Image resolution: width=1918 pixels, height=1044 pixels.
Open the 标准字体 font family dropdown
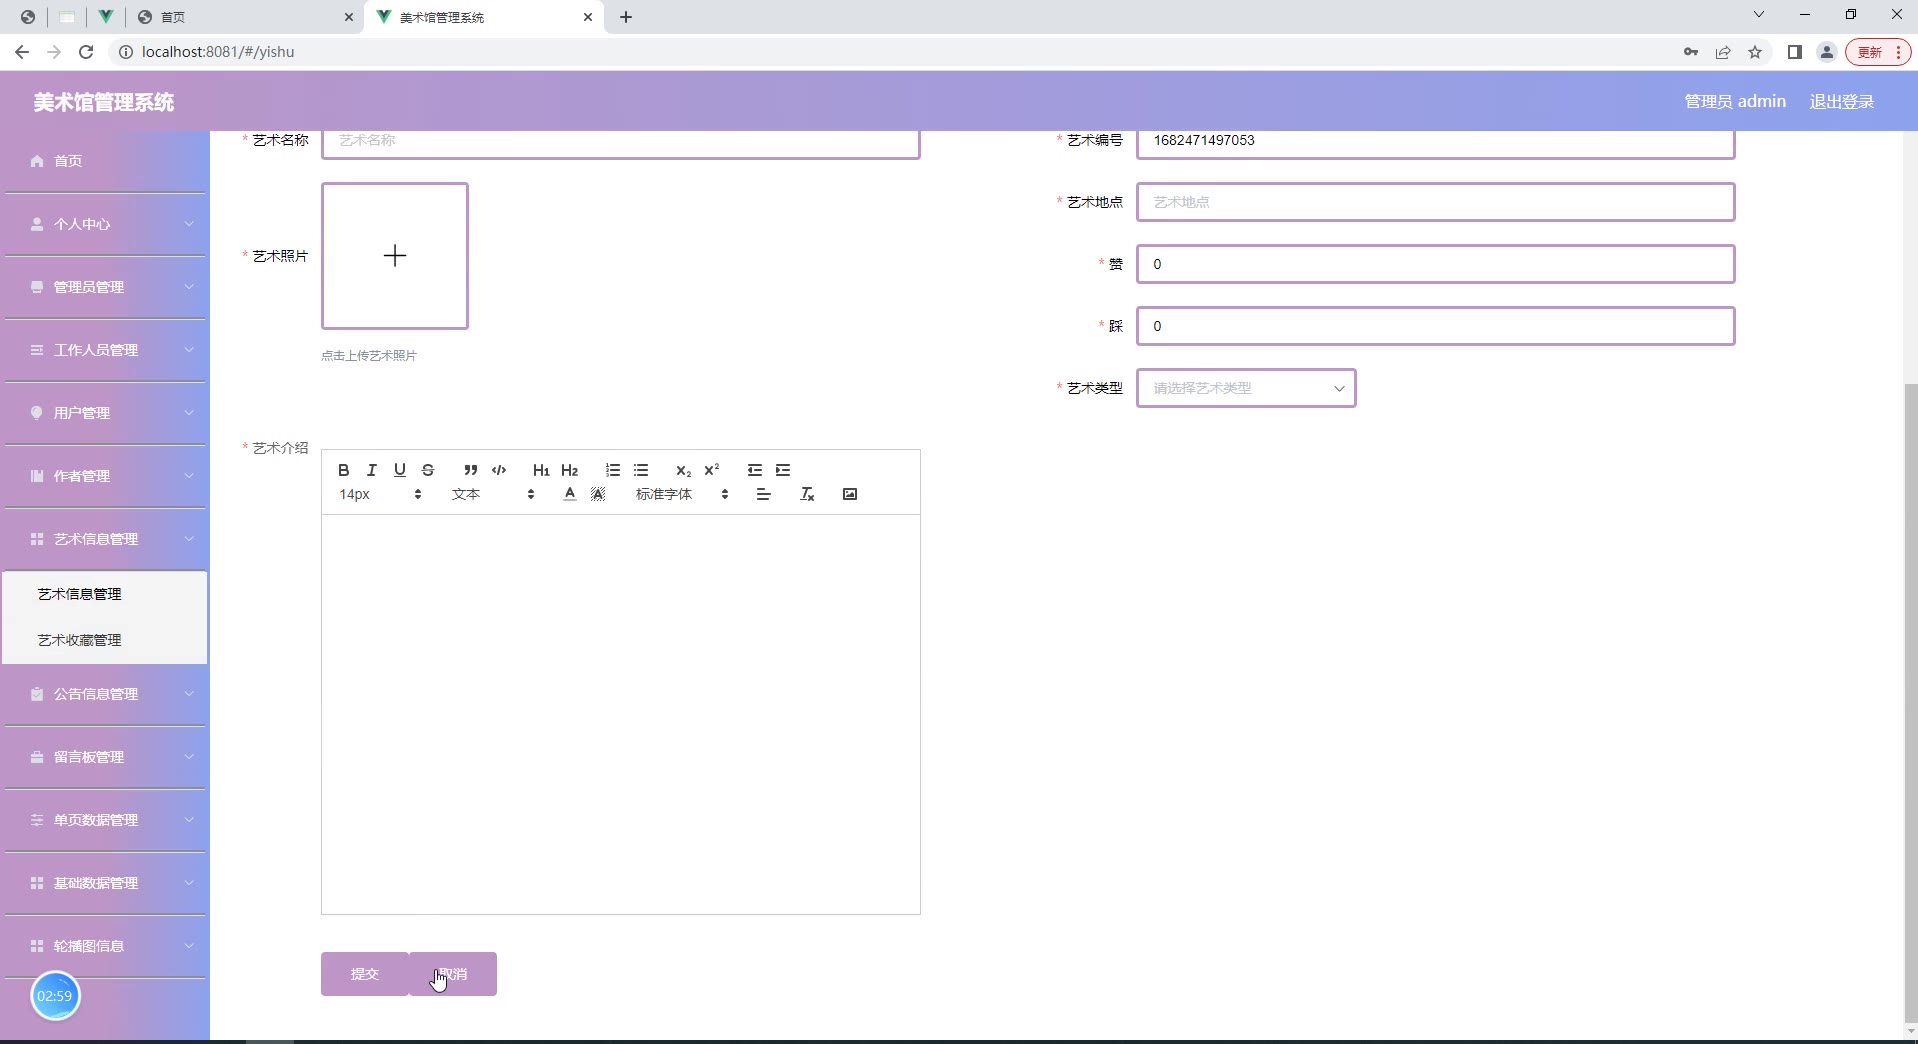pos(682,494)
